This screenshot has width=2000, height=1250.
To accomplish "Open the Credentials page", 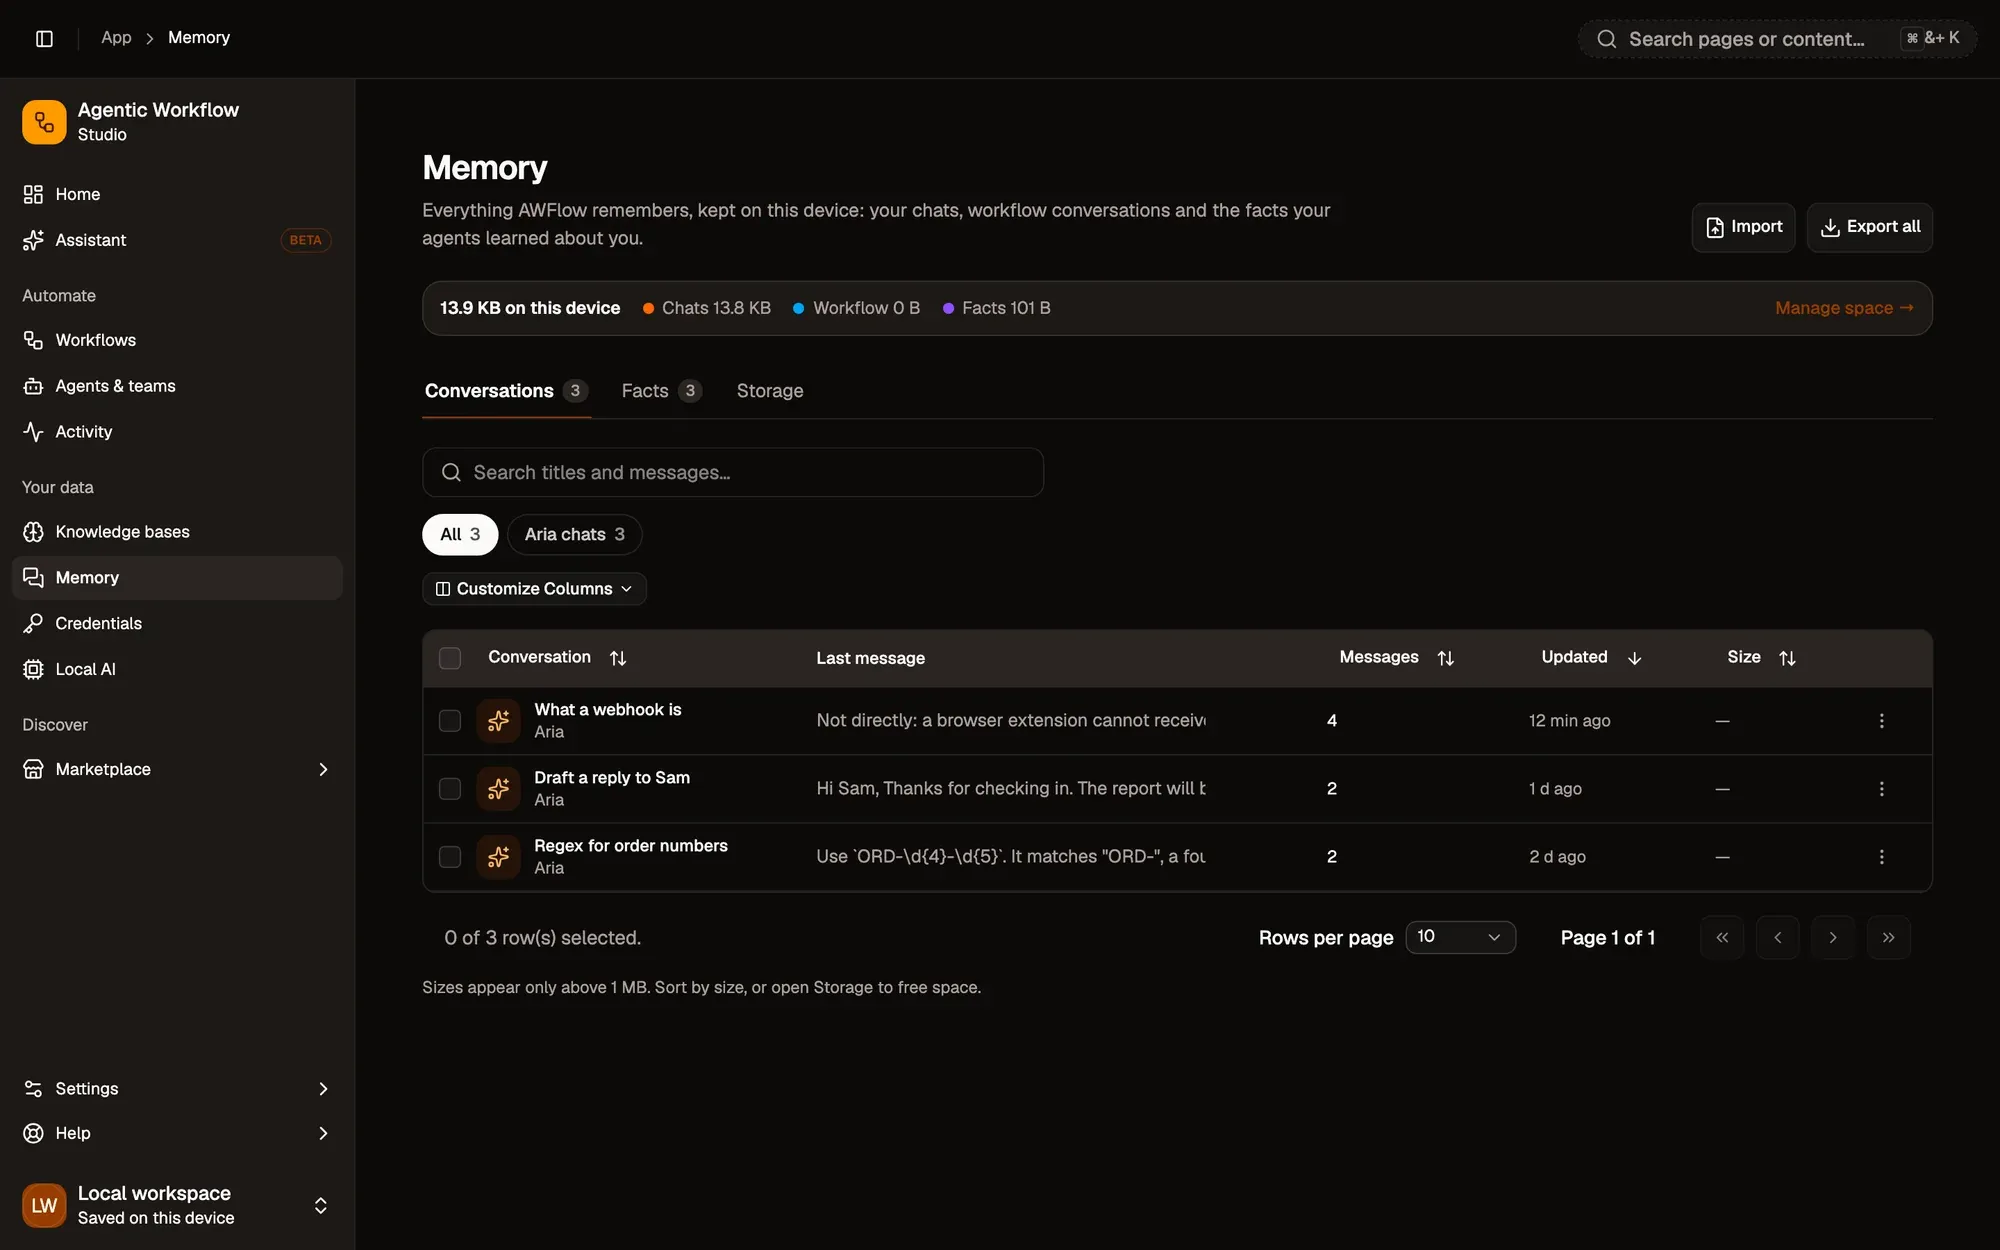I will coord(177,623).
